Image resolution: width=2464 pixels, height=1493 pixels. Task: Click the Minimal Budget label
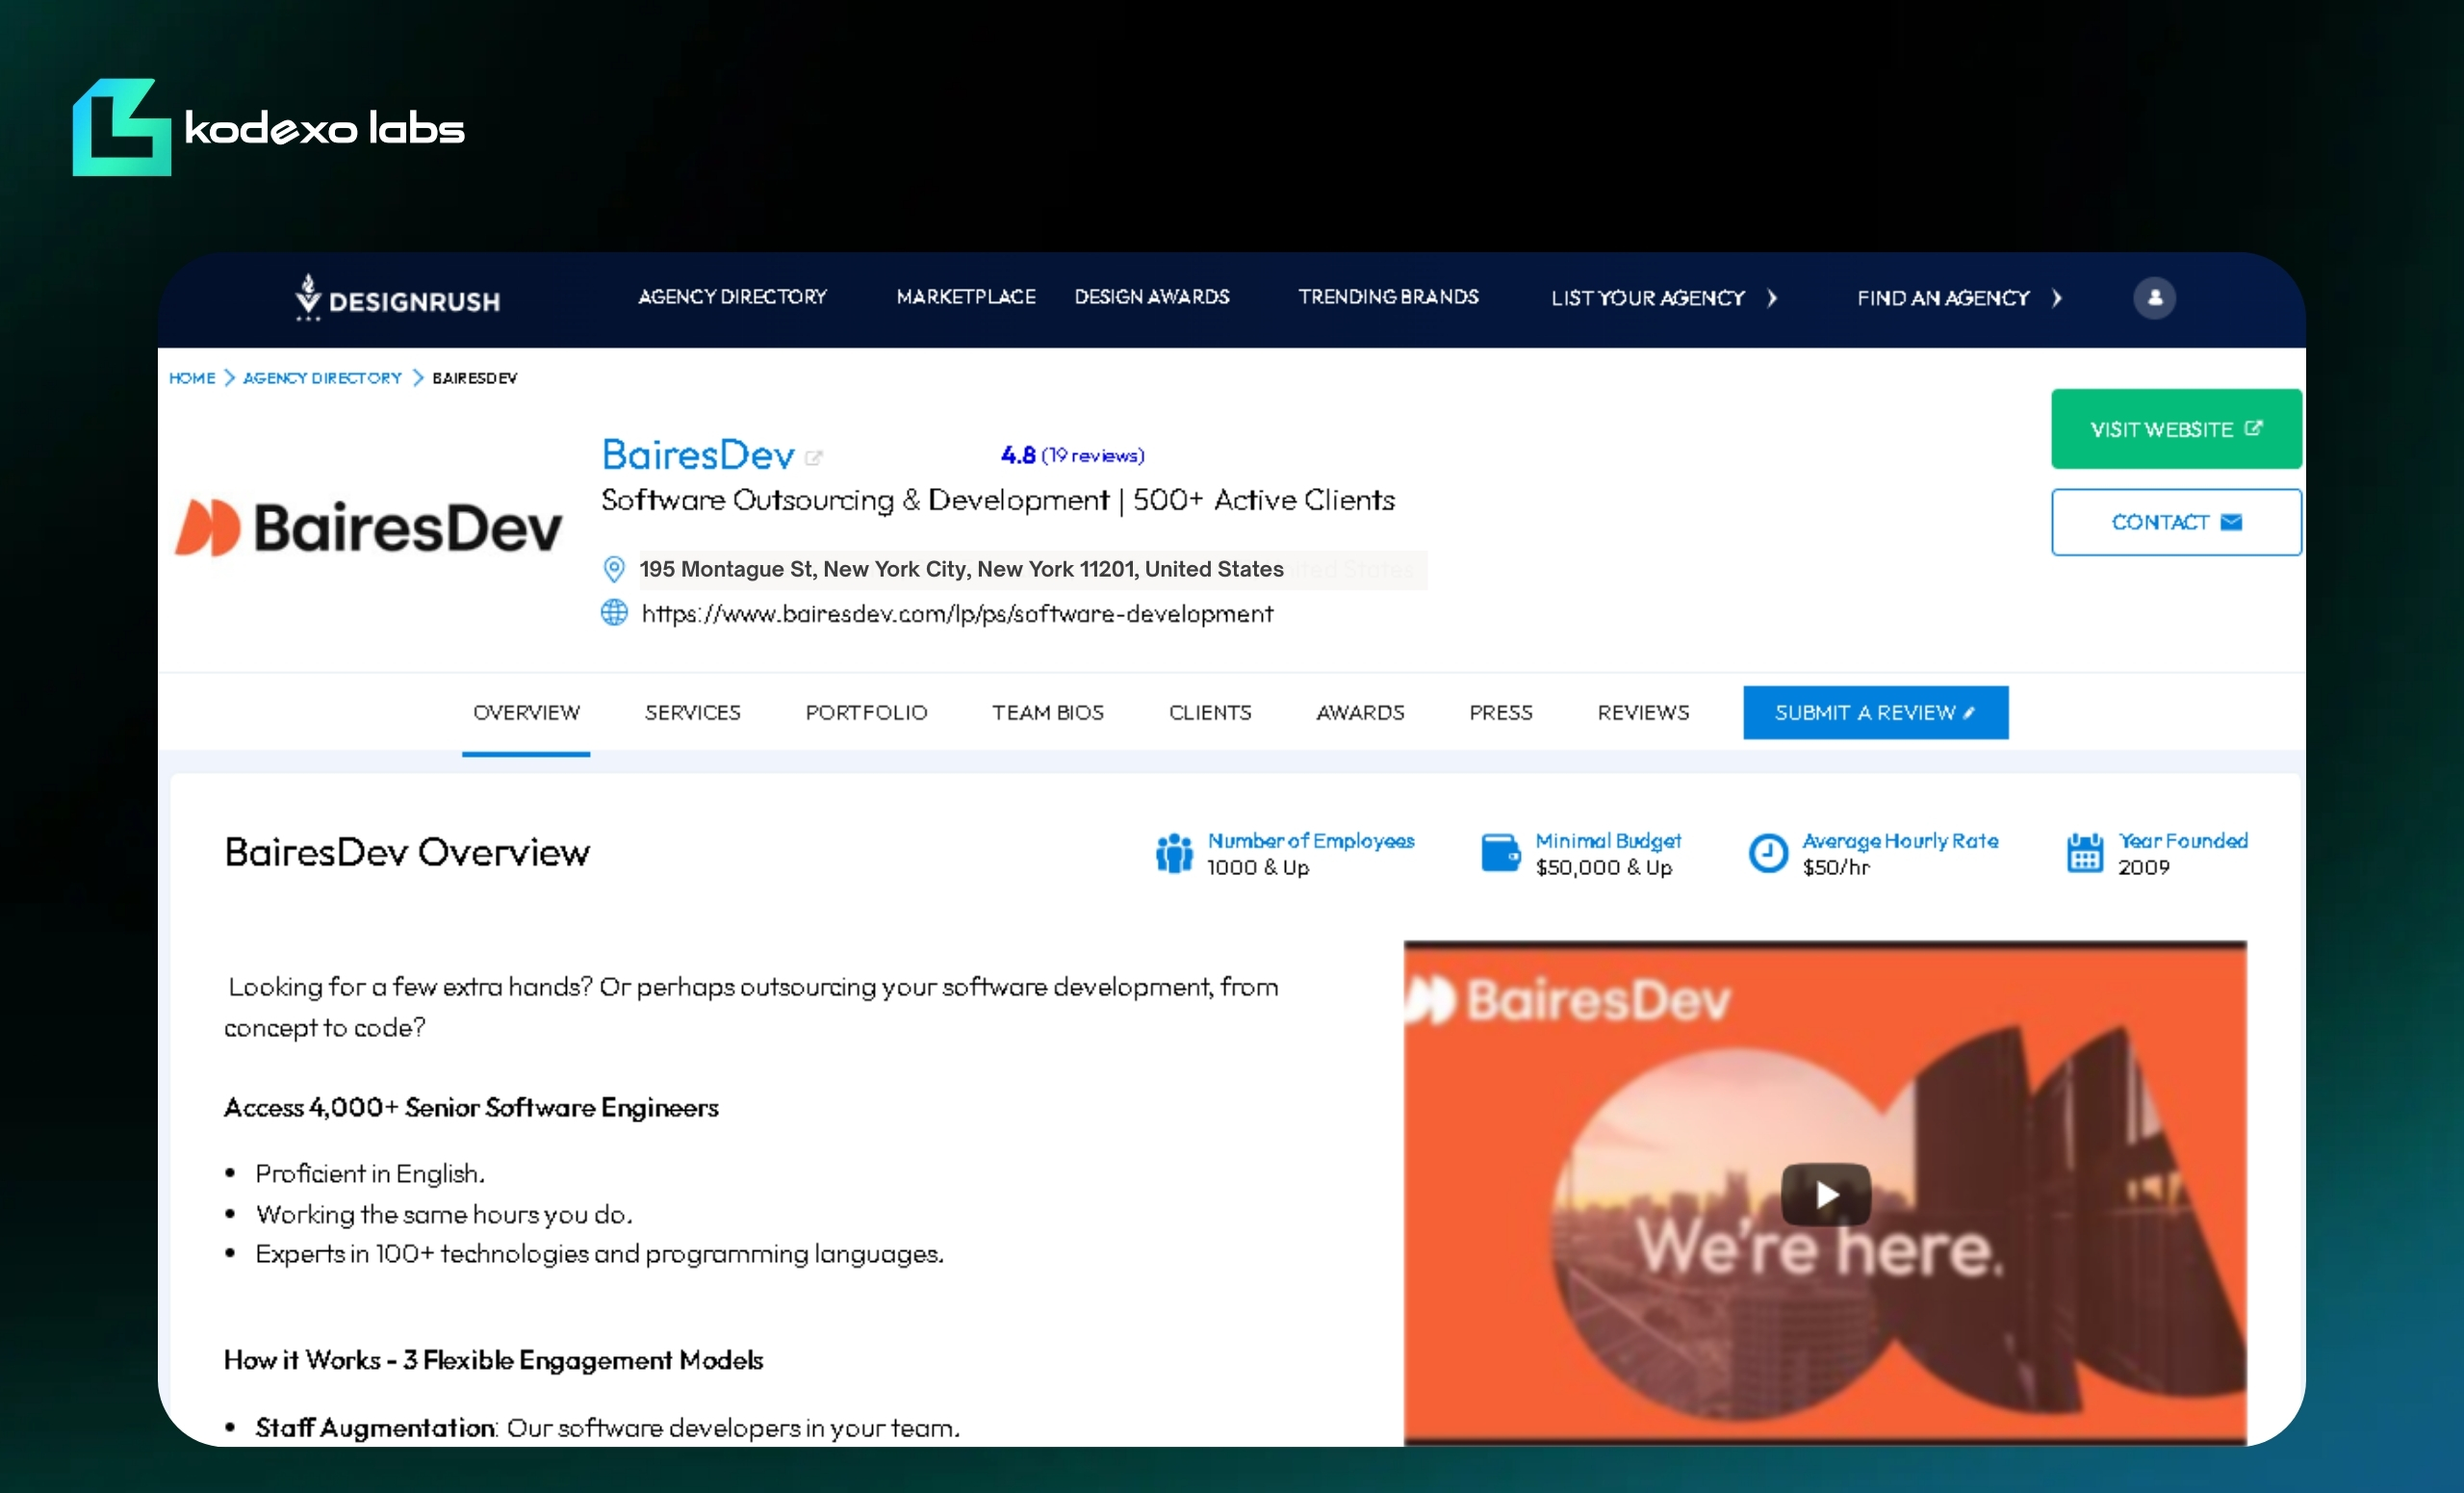(x=1608, y=840)
